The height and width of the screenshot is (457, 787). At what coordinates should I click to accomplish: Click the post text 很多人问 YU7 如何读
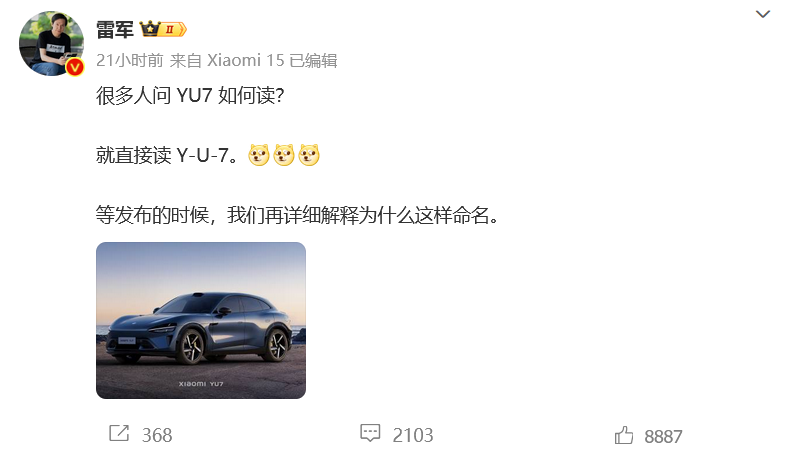coord(190,95)
